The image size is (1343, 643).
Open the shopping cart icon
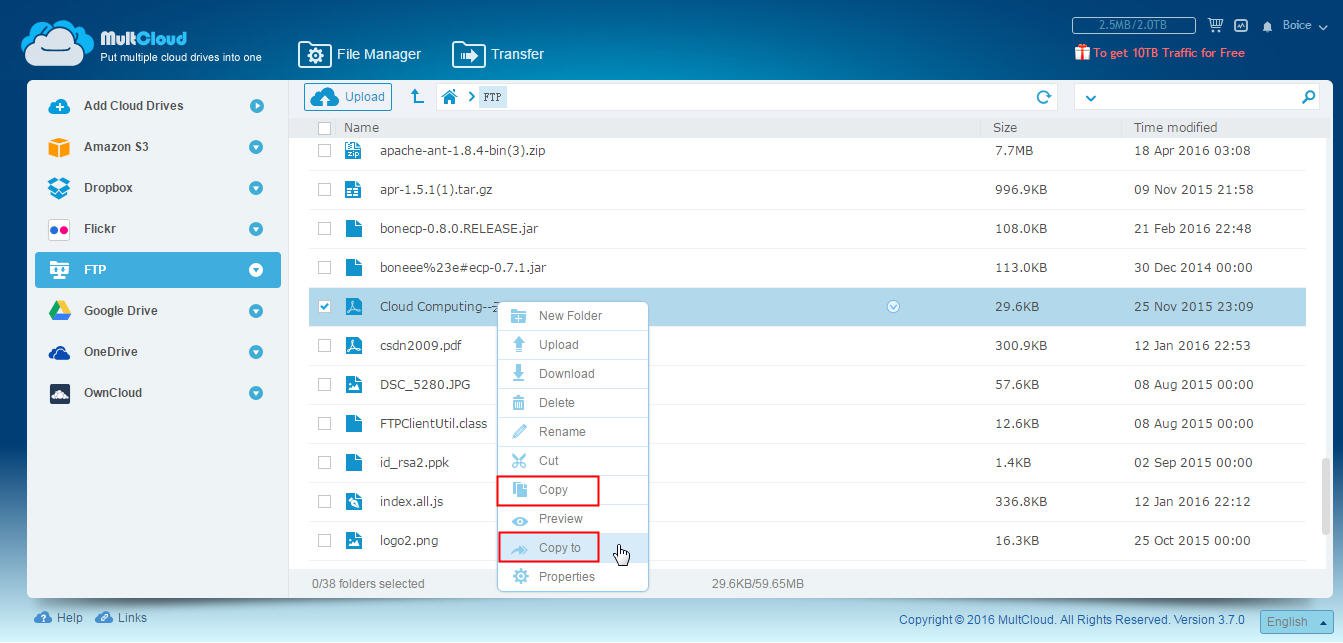pyautogui.click(x=1215, y=25)
